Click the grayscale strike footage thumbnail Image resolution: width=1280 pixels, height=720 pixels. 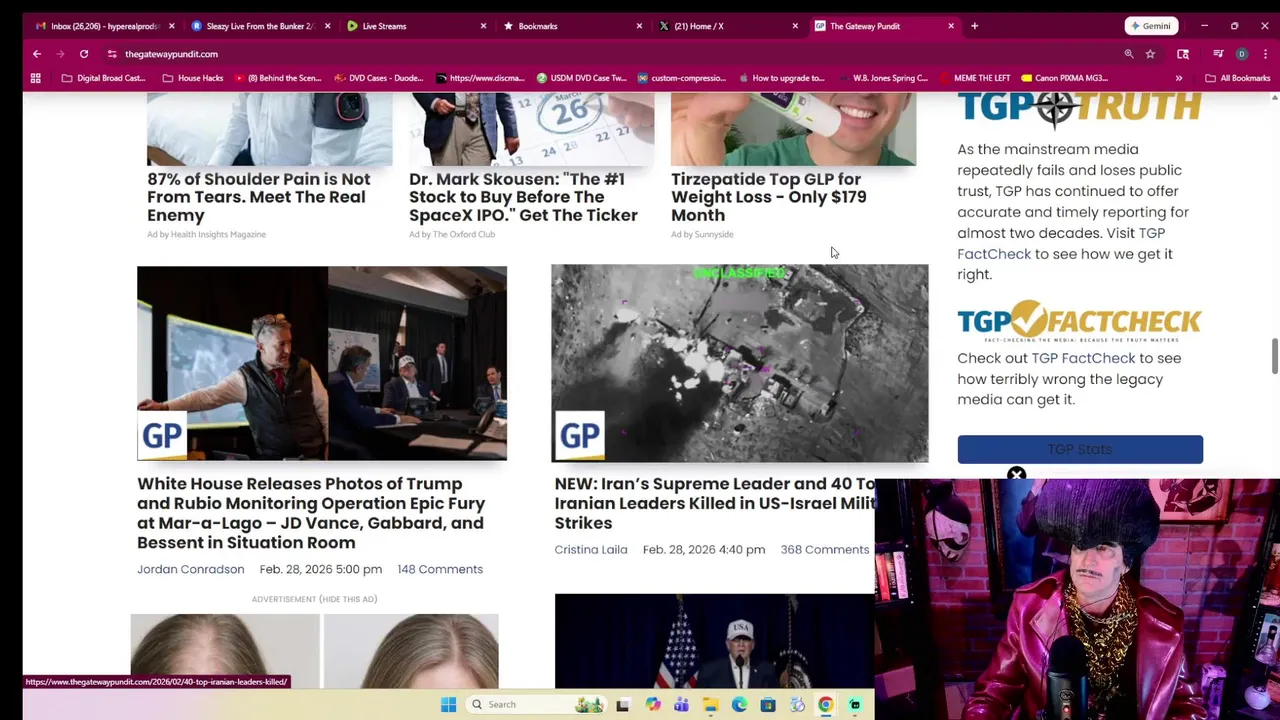(x=740, y=363)
